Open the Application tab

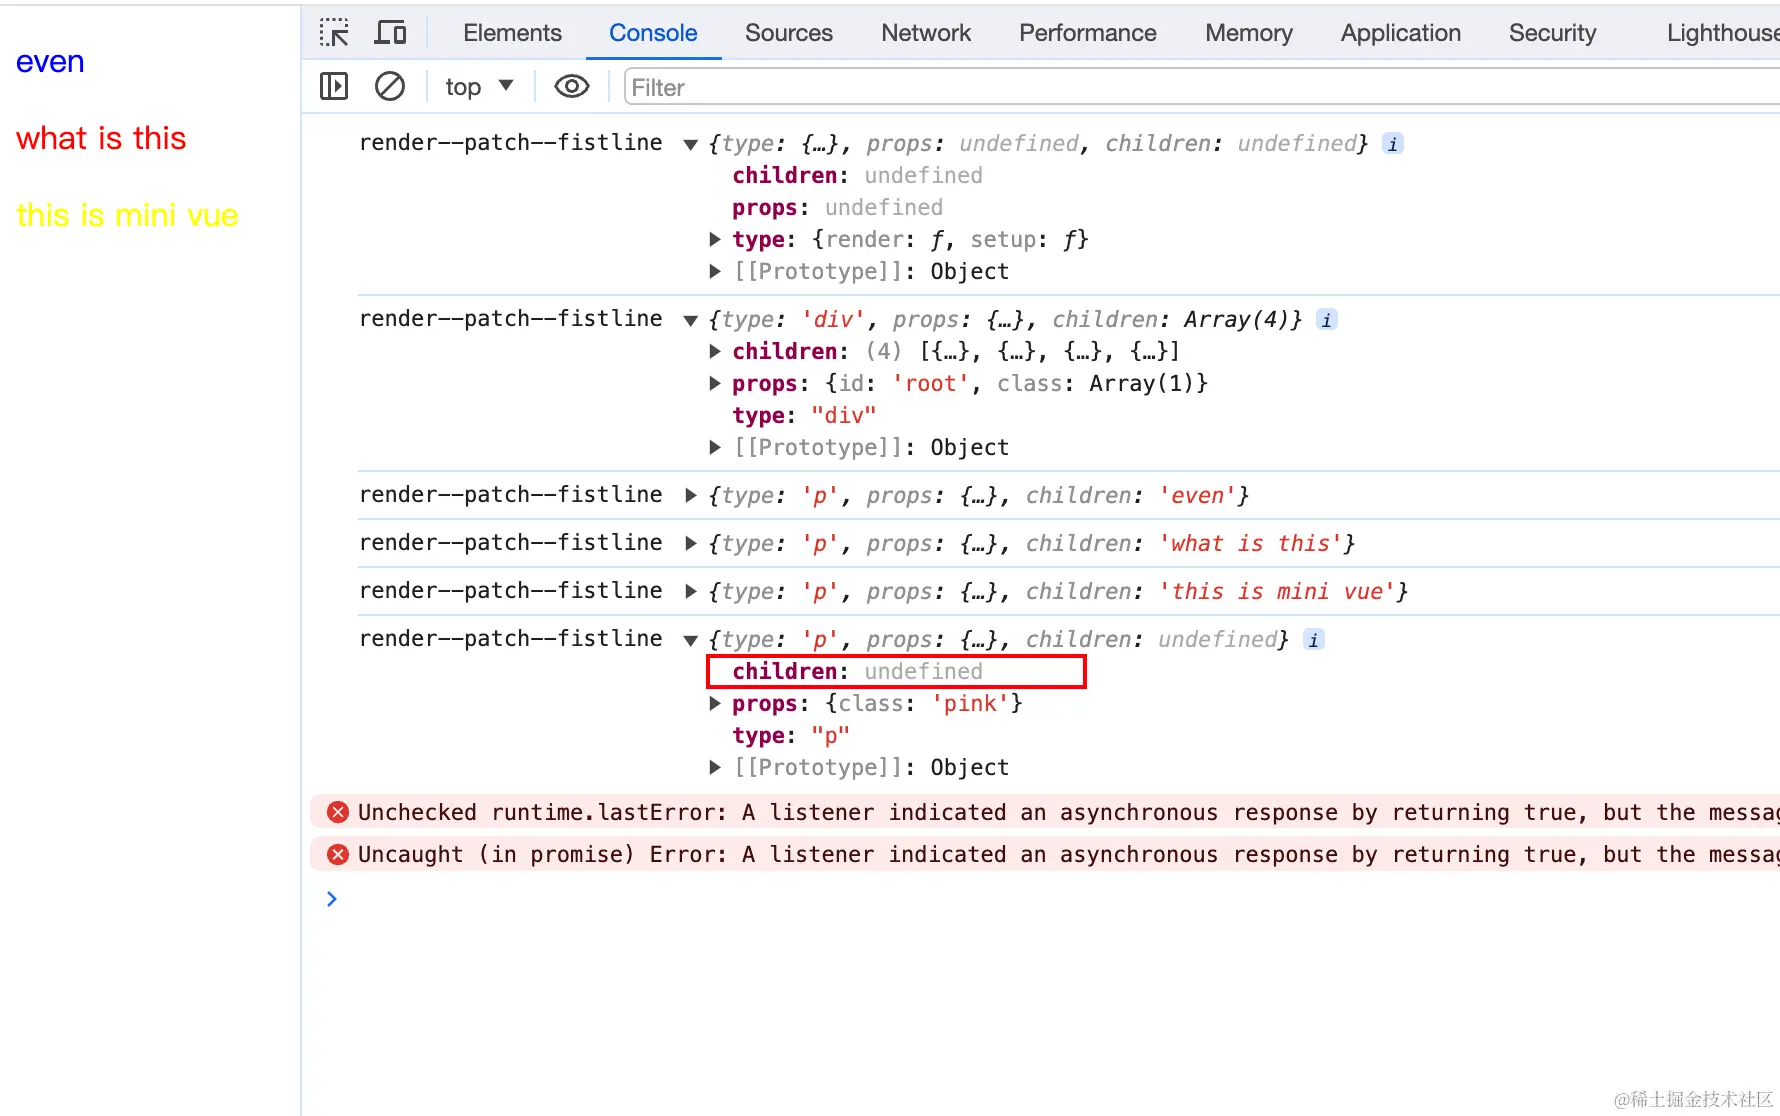click(1401, 33)
